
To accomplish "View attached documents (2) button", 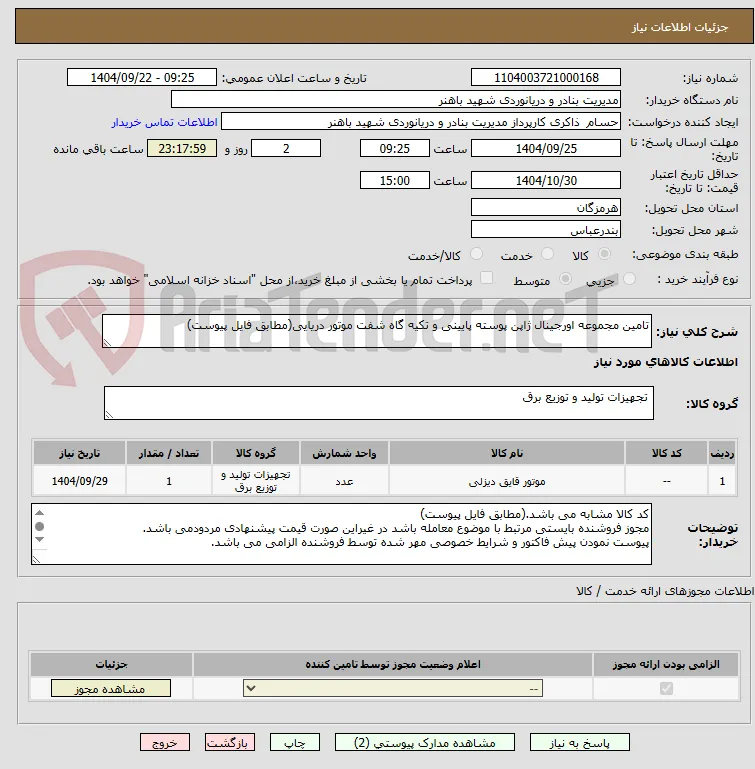I will pyautogui.click(x=425, y=743).
